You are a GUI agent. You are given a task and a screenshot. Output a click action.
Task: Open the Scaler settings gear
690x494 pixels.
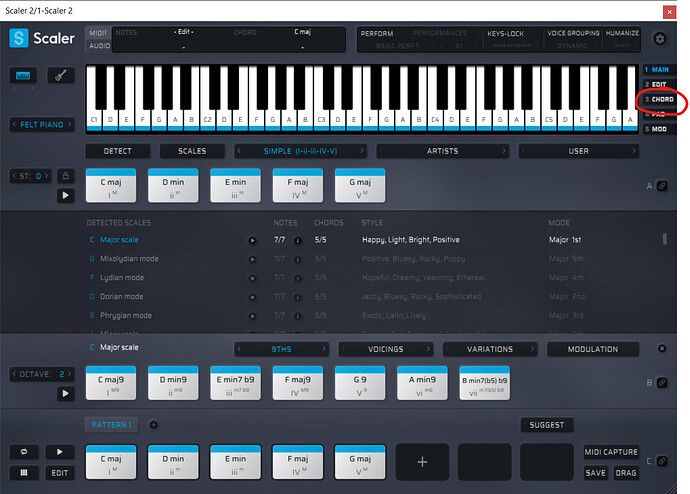tap(660, 39)
